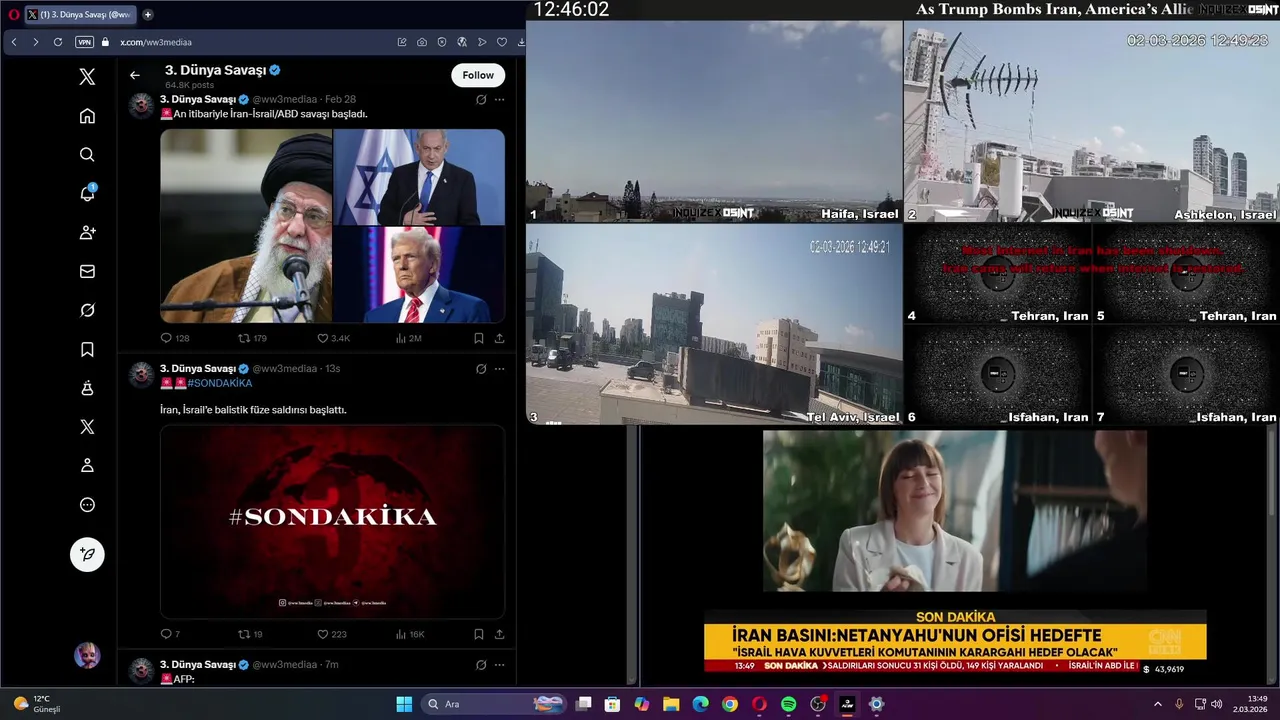Expand the system tray hidden icons chevron
Viewport: 1280px width, 720px height.
coord(1158,704)
